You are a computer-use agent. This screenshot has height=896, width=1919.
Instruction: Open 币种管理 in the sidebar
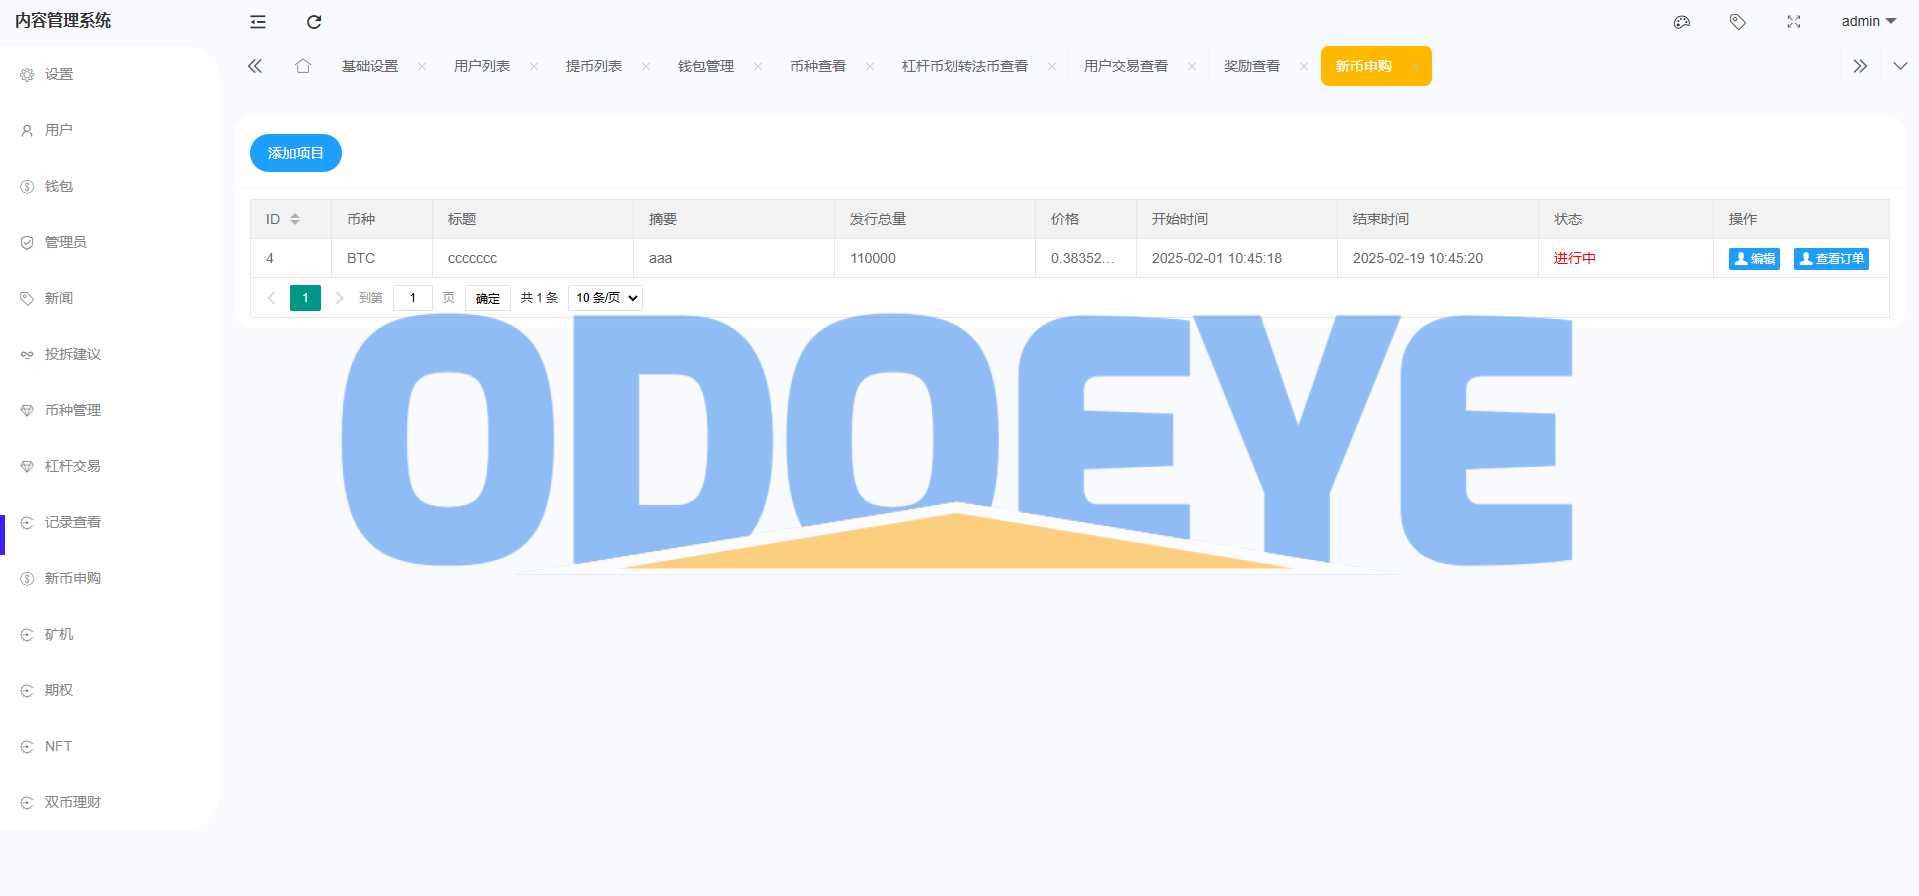(73, 410)
